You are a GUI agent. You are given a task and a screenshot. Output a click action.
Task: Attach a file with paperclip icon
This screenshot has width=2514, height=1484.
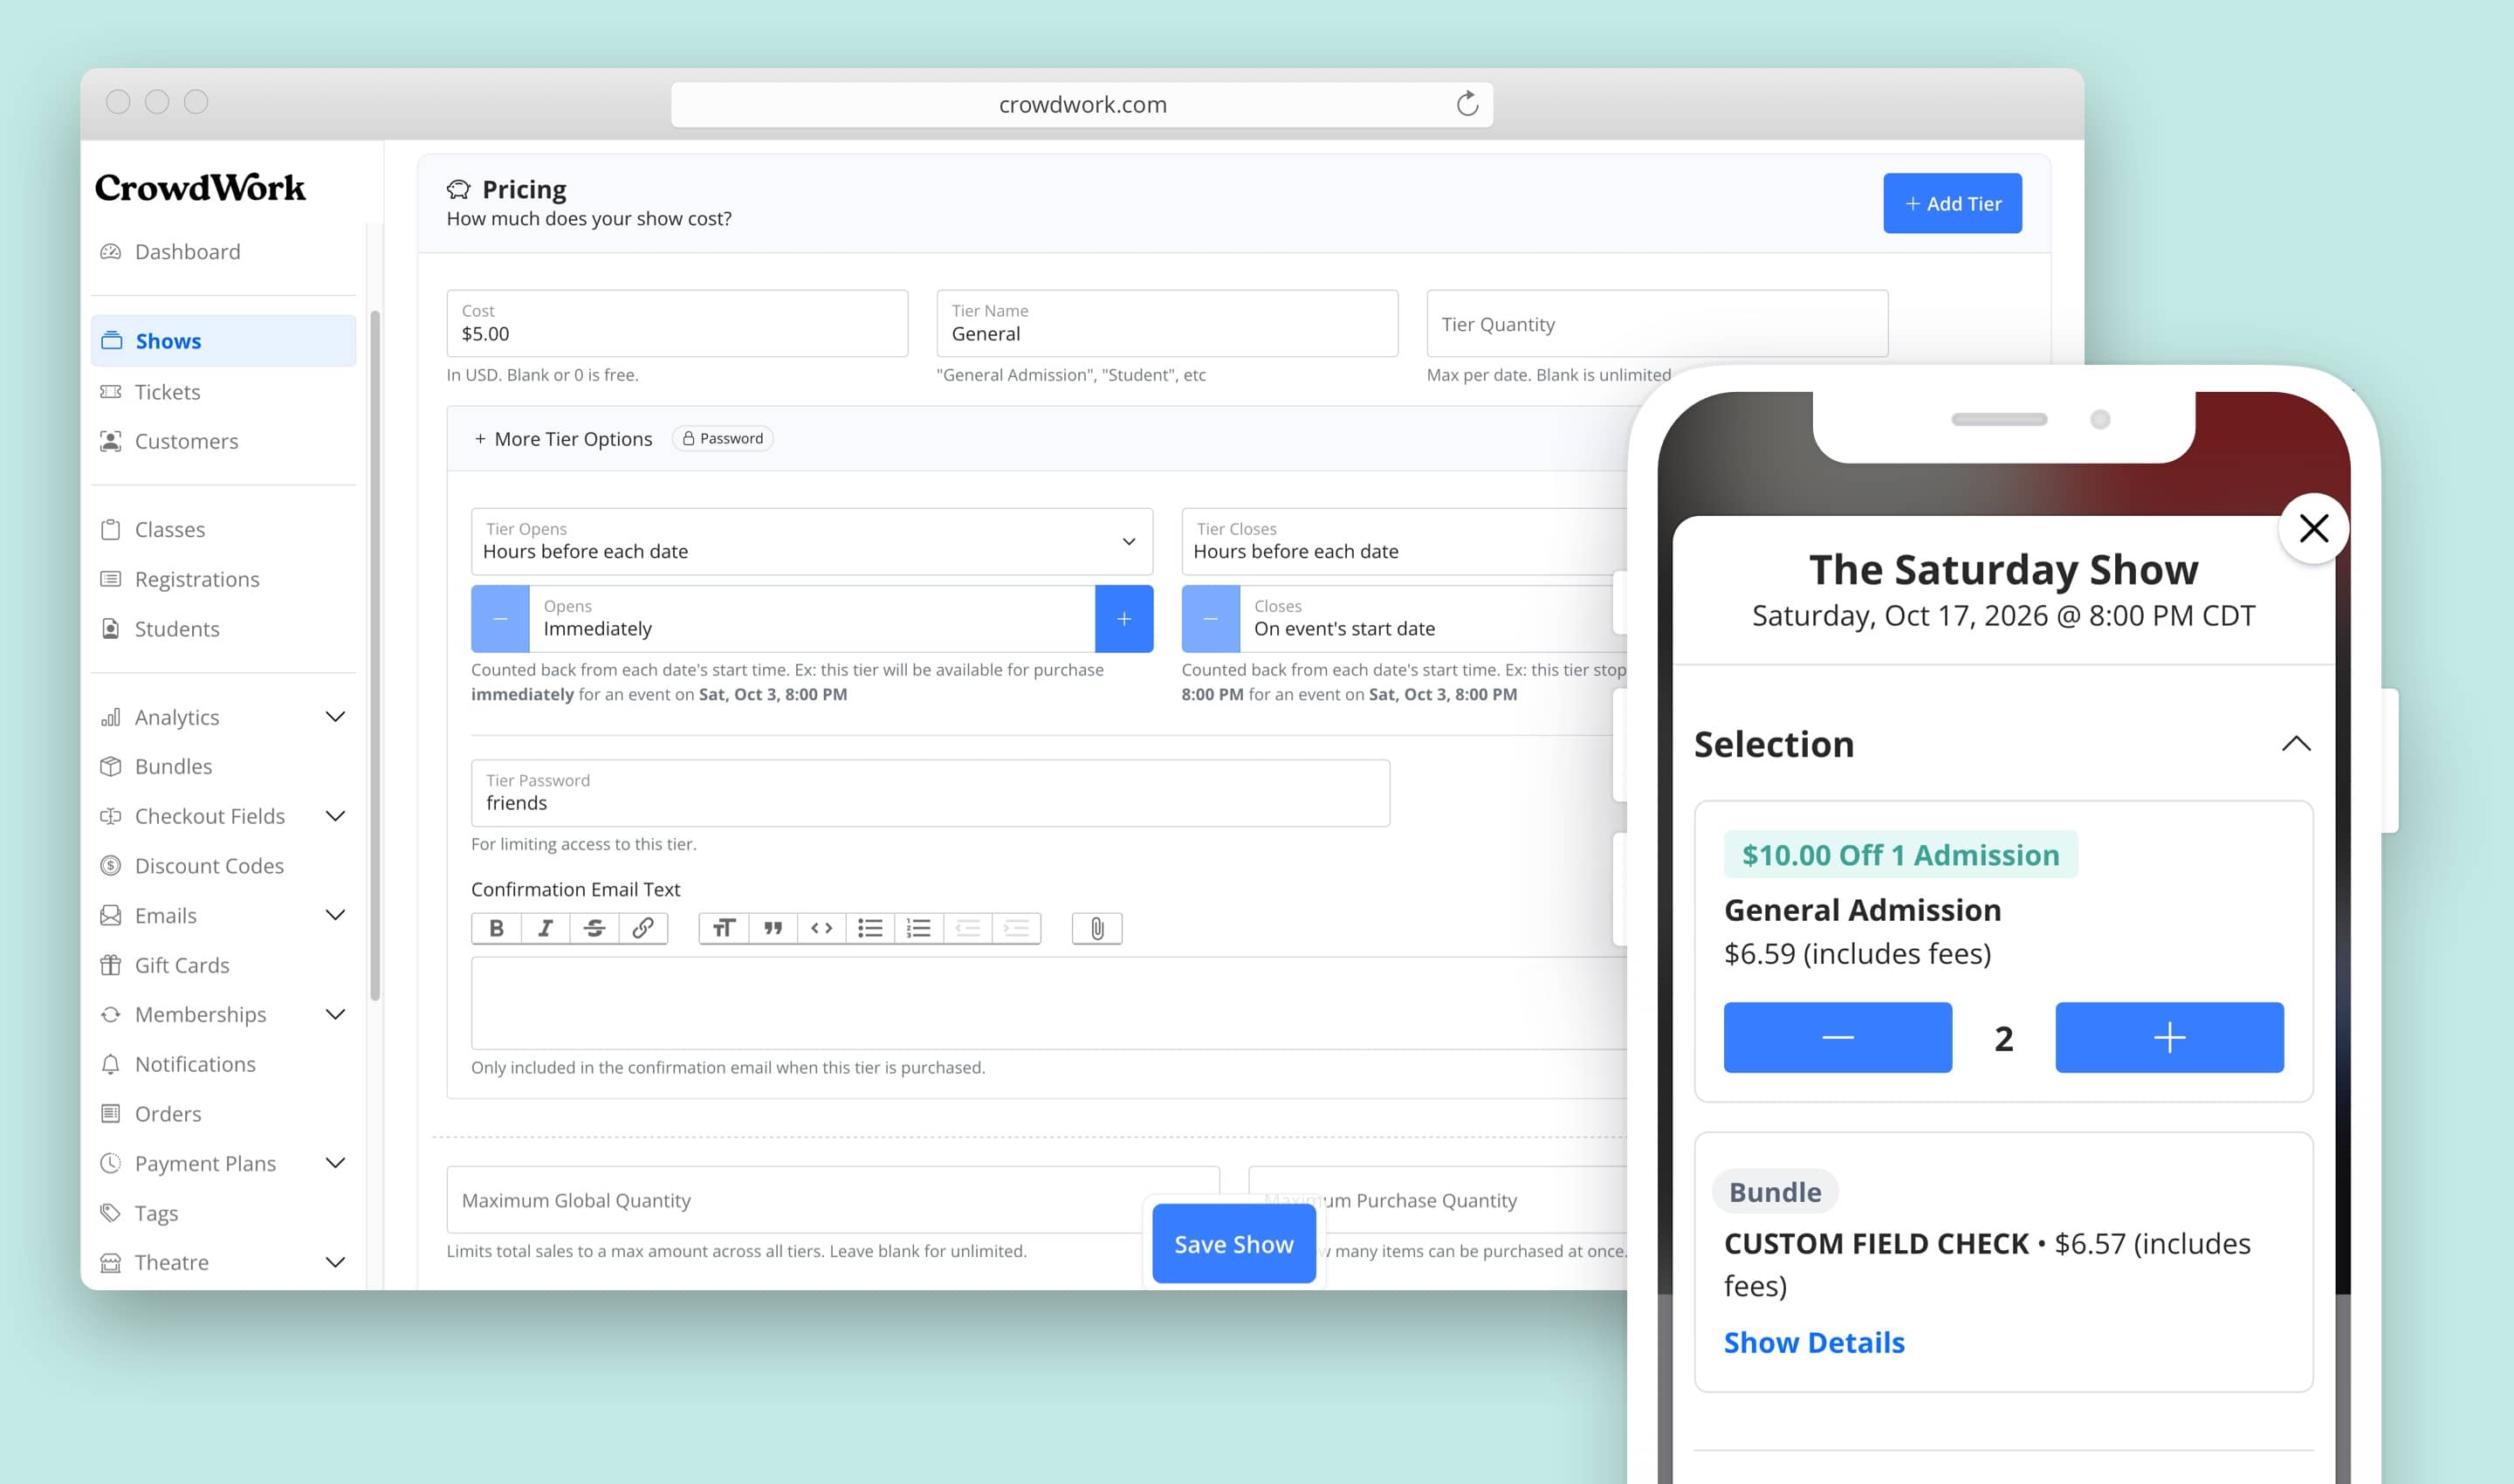(x=1097, y=928)
